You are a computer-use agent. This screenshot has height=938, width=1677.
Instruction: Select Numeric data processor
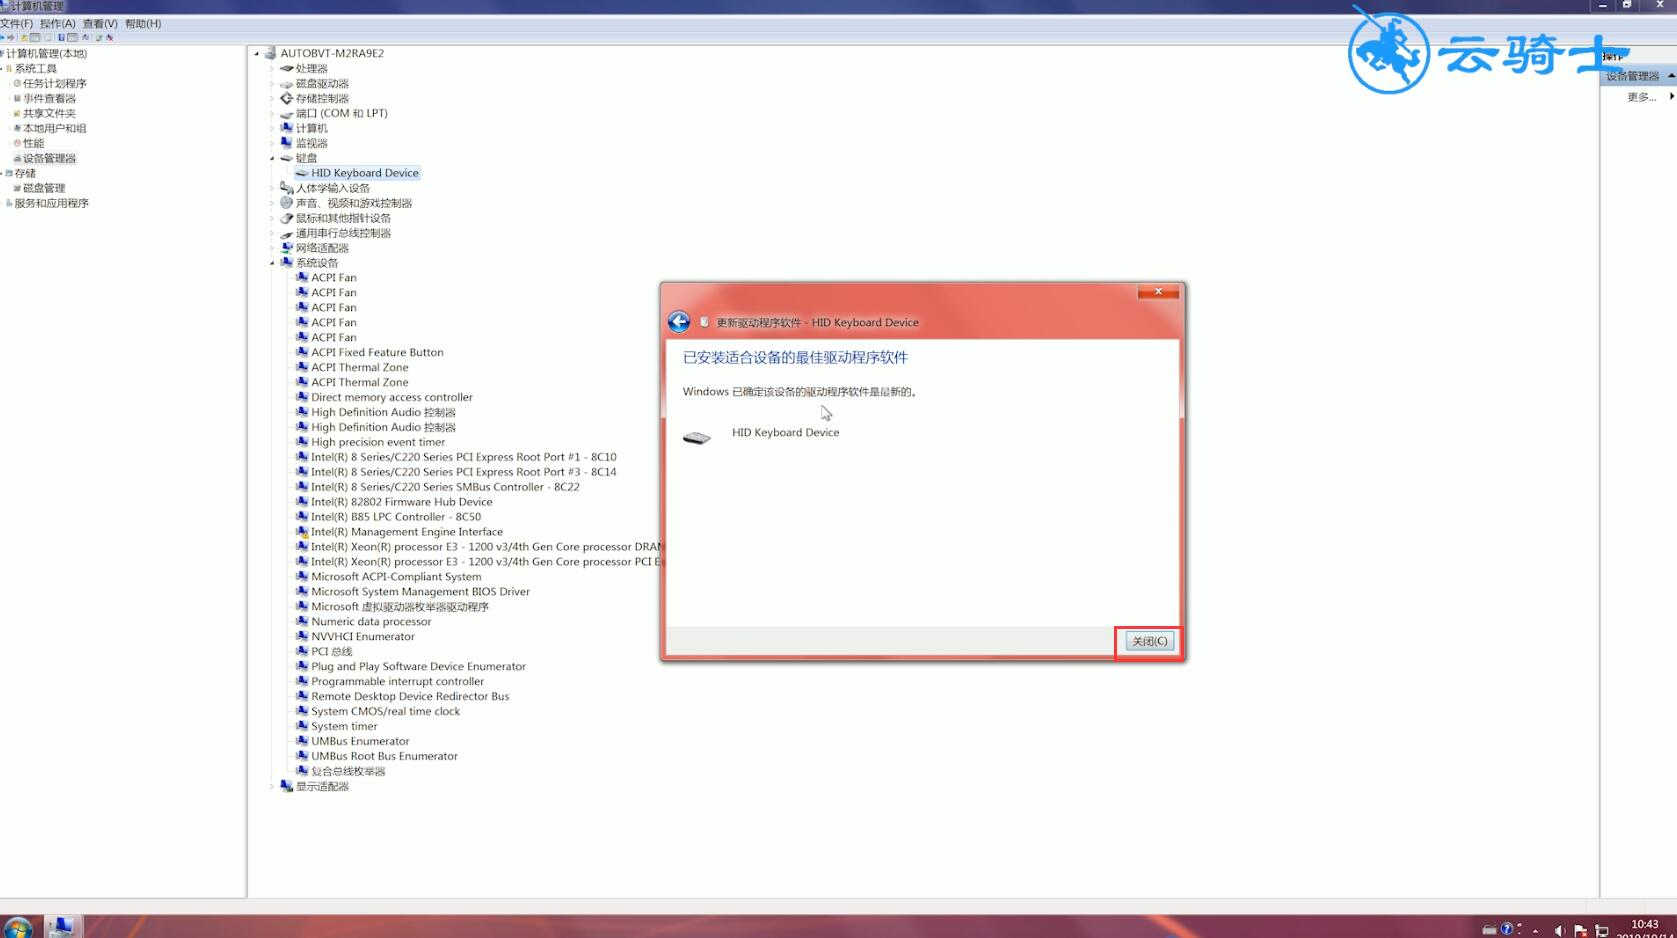coord(371,621)
